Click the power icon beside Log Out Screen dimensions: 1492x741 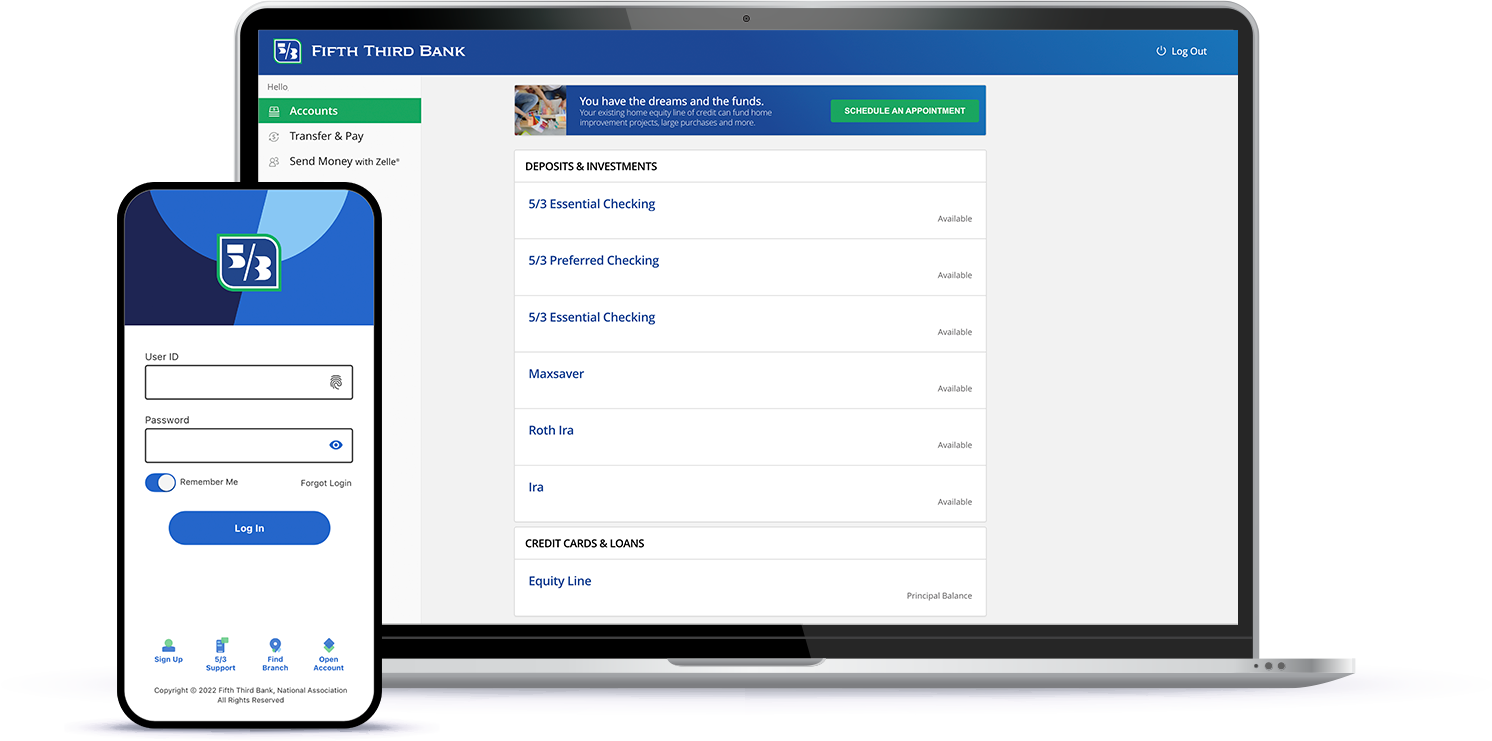pos(1159,51)
